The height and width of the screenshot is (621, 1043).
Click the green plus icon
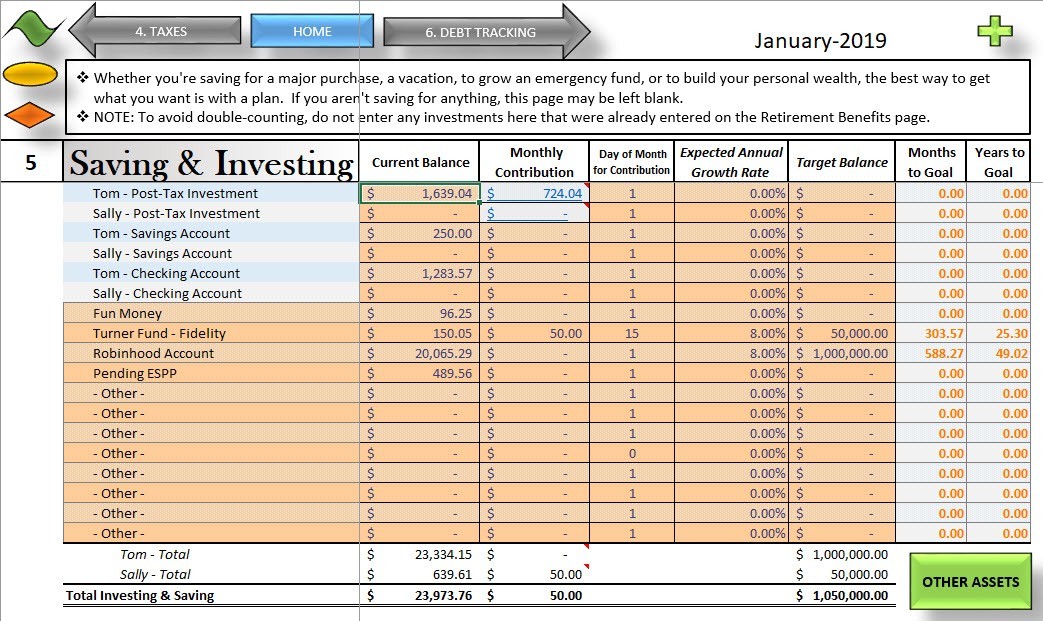[994, 31]
